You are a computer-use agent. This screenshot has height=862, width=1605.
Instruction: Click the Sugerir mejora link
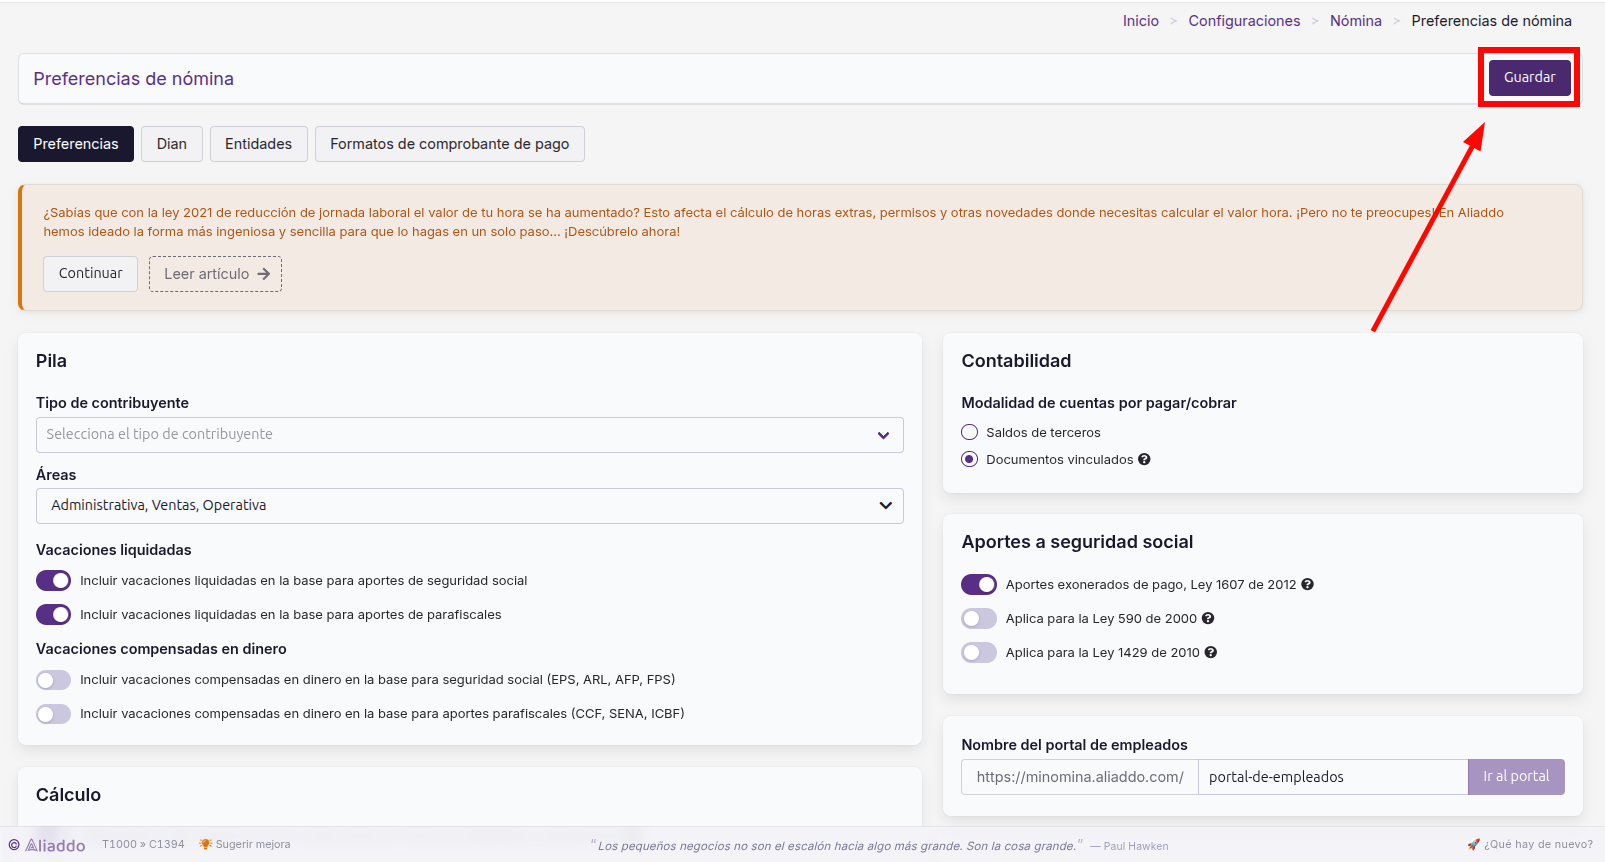tap(253, 845)
